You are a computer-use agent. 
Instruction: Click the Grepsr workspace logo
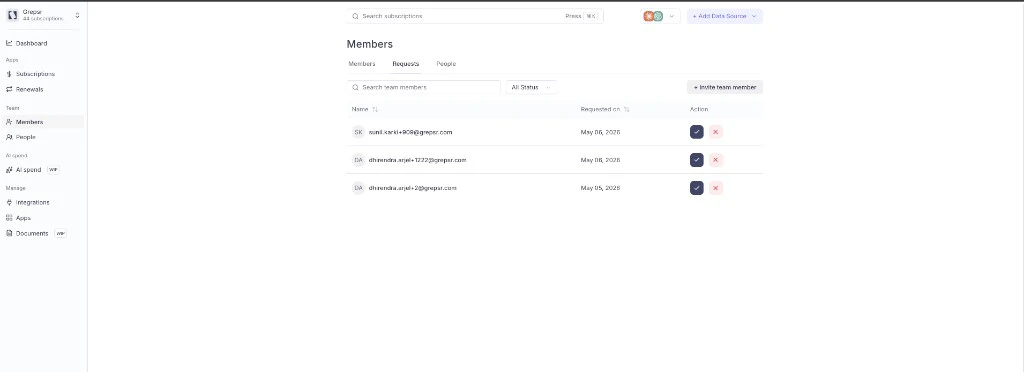(12, 15)
